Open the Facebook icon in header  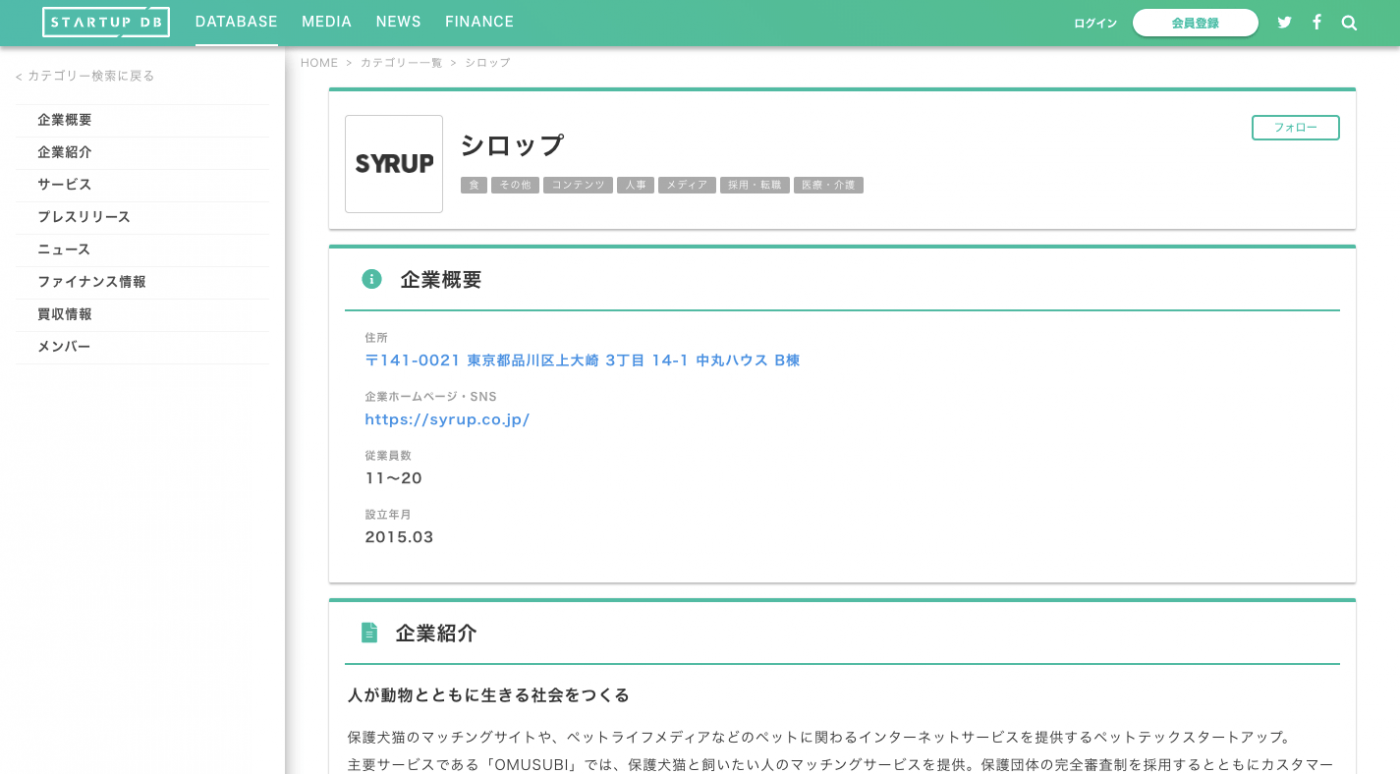pos(1317,22)
